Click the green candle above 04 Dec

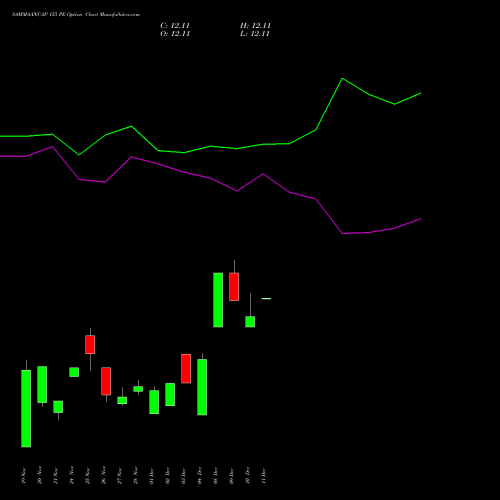(x=202, y=387)
